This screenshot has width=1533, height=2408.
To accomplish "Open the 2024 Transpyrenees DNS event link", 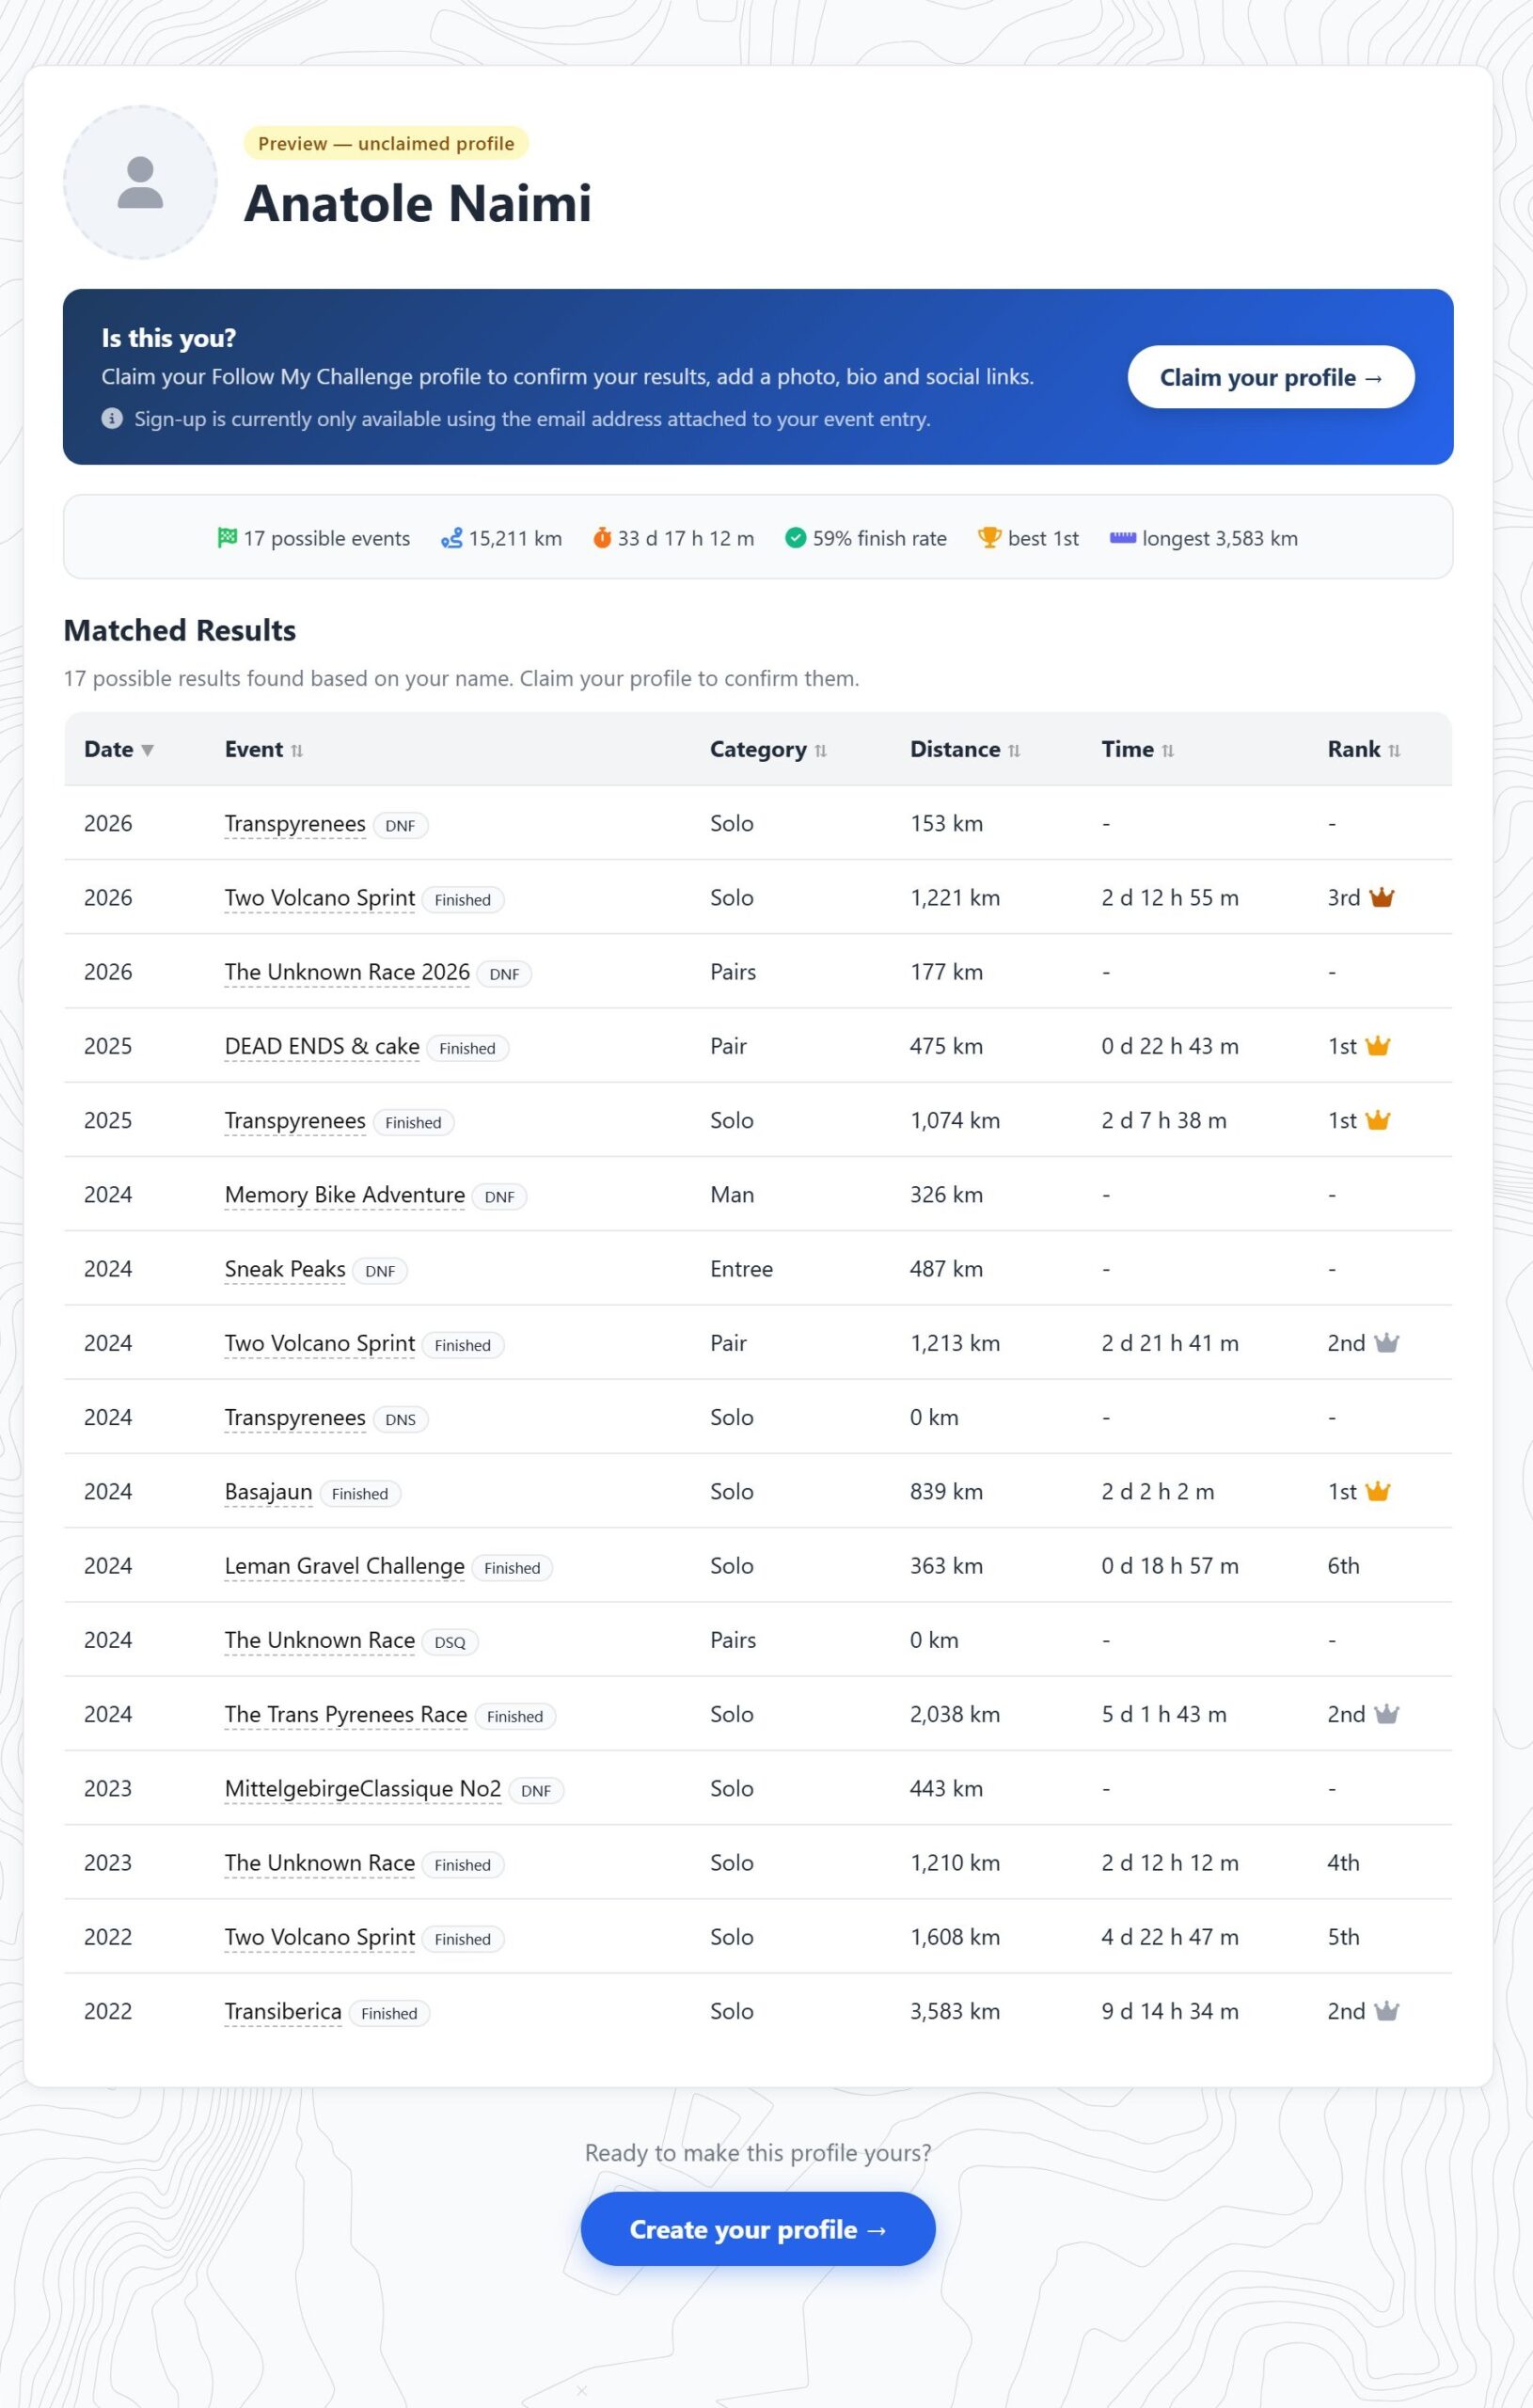I will (x=295, y=1418).
